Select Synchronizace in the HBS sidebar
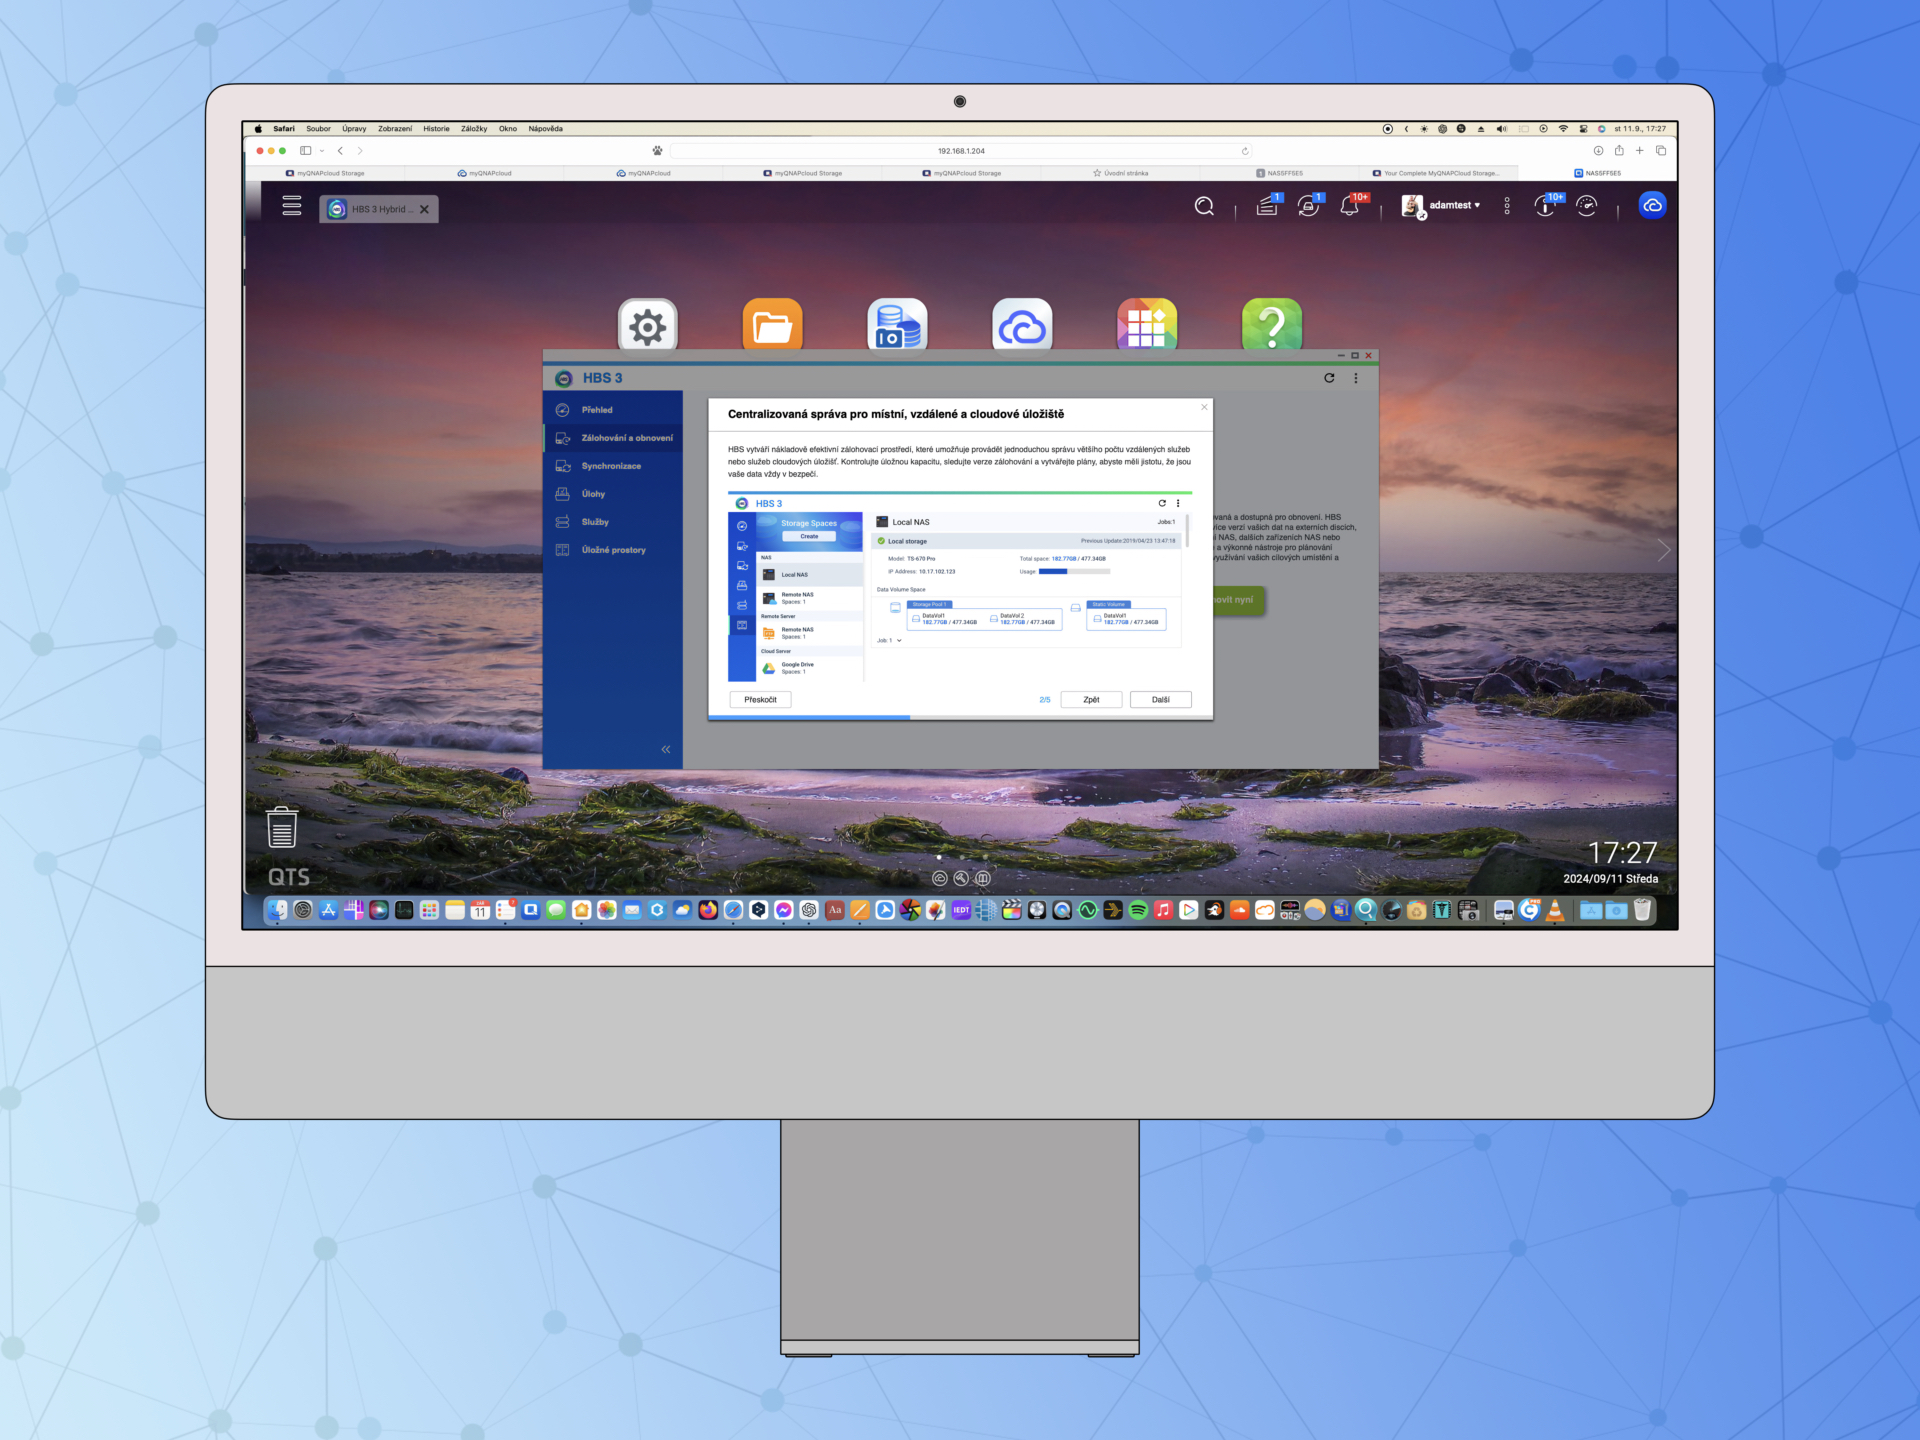Screen dimensions: 1920x1440 tap(611, 466)
